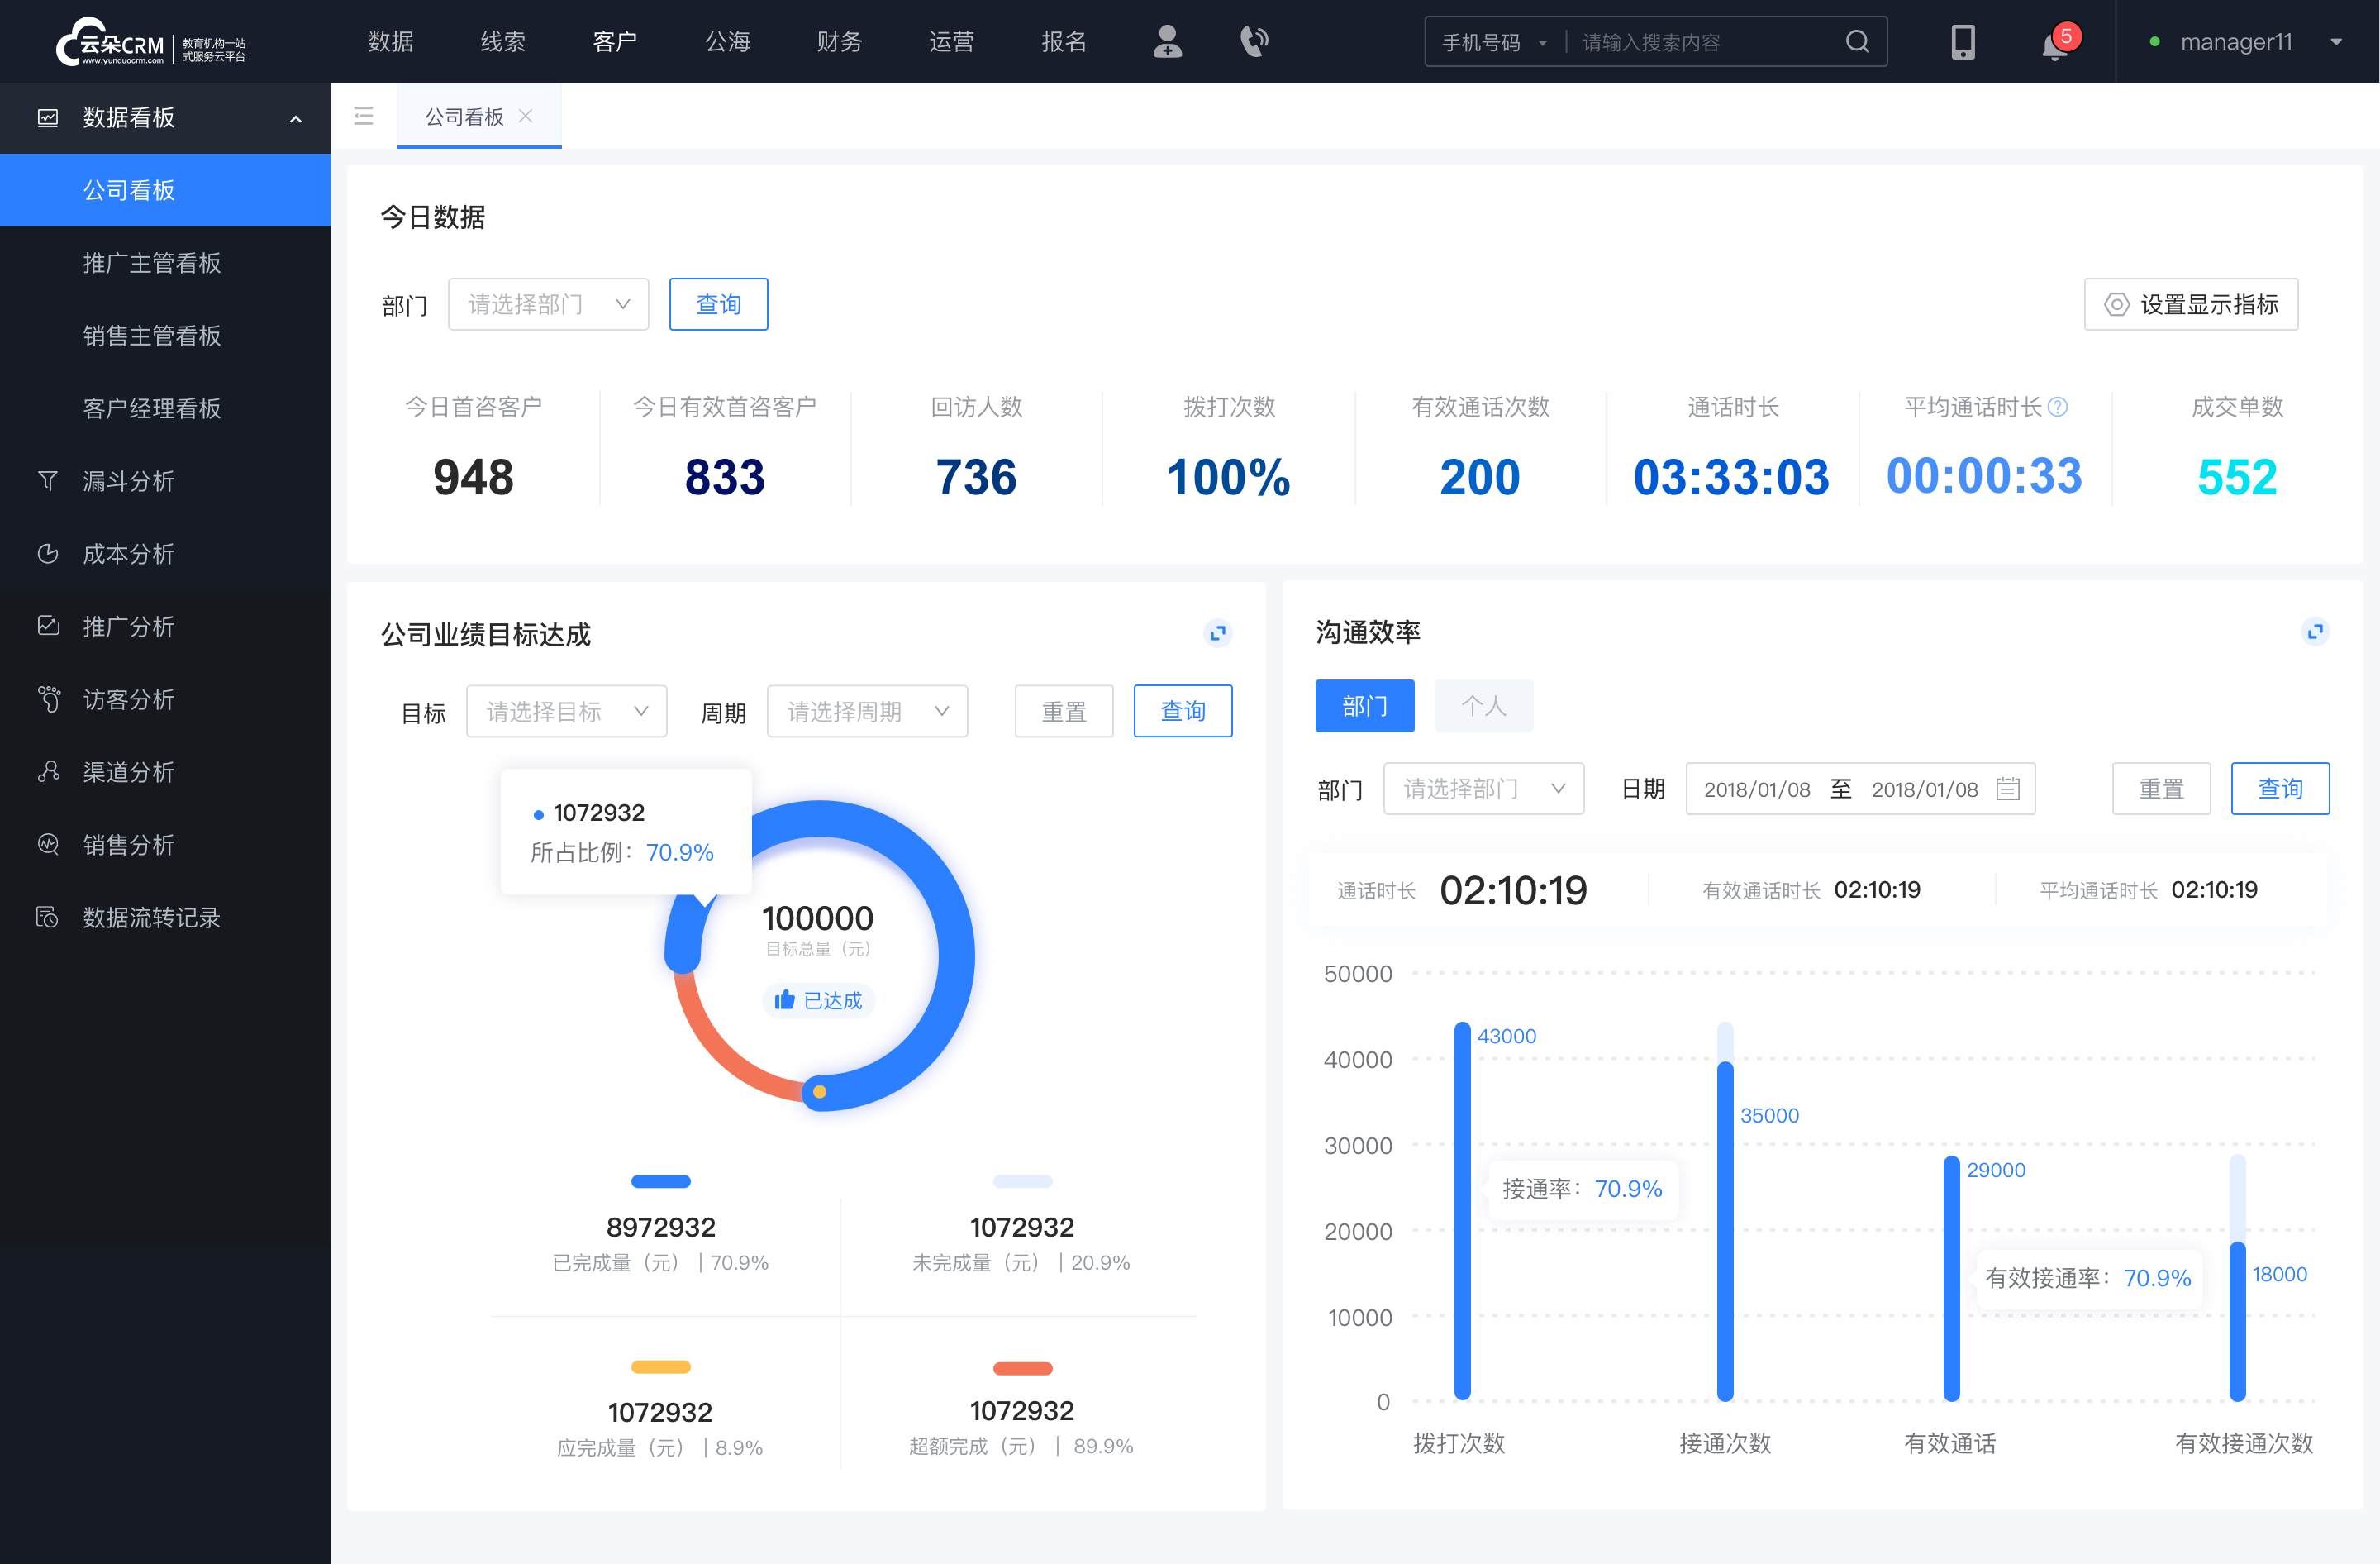
Task: Click the 渠道分析 channel analysis icon
Action: click(49, 768)
